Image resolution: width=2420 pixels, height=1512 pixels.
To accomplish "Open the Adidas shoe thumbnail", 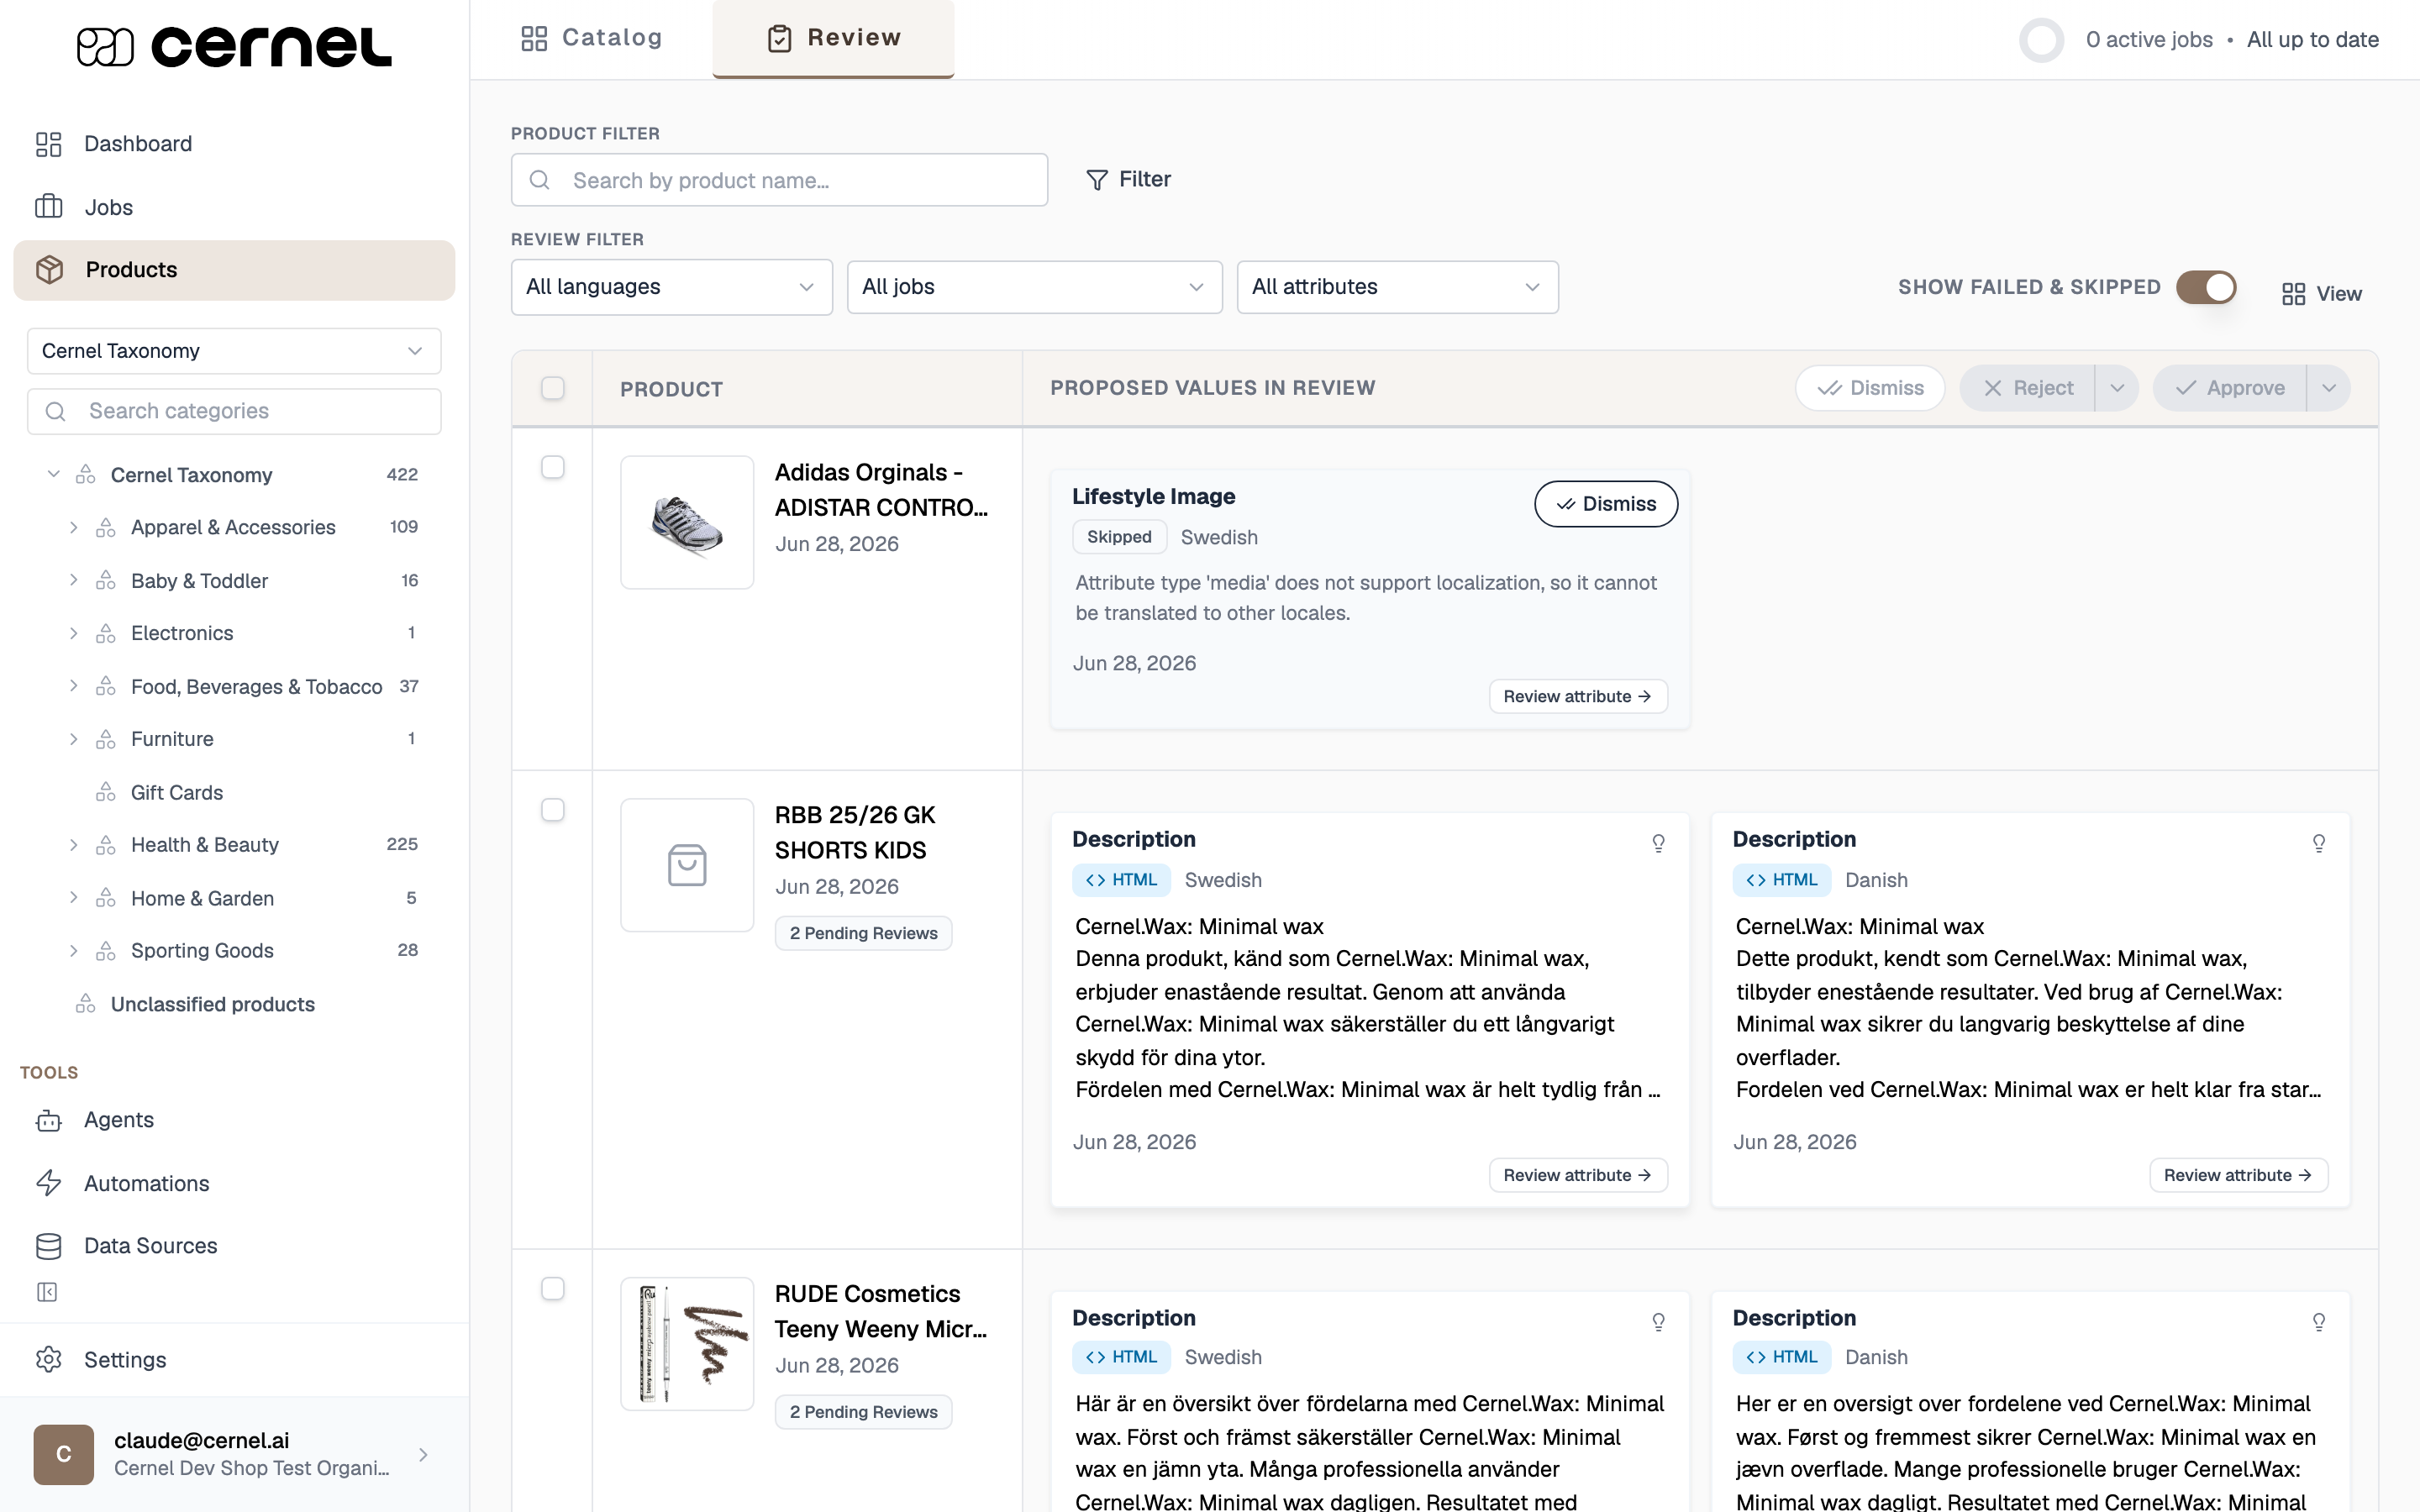I will pyautogui.click(x=687, y=522).
